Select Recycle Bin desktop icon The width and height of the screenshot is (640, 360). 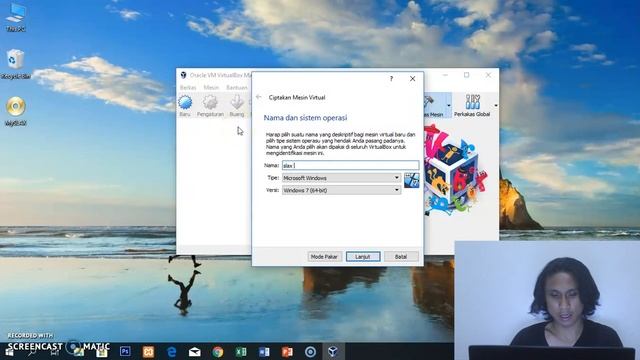16,64
